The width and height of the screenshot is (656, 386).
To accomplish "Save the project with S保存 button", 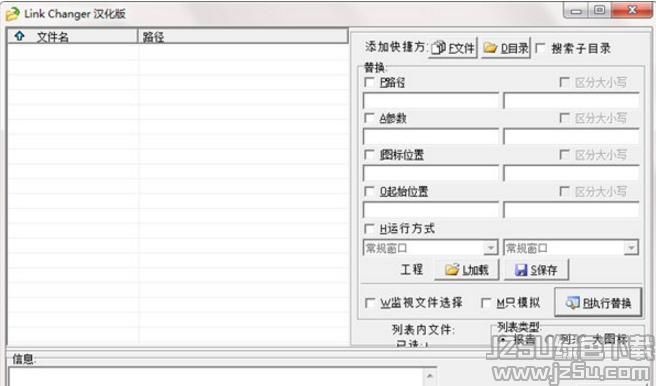I will (x=536, y=270).
